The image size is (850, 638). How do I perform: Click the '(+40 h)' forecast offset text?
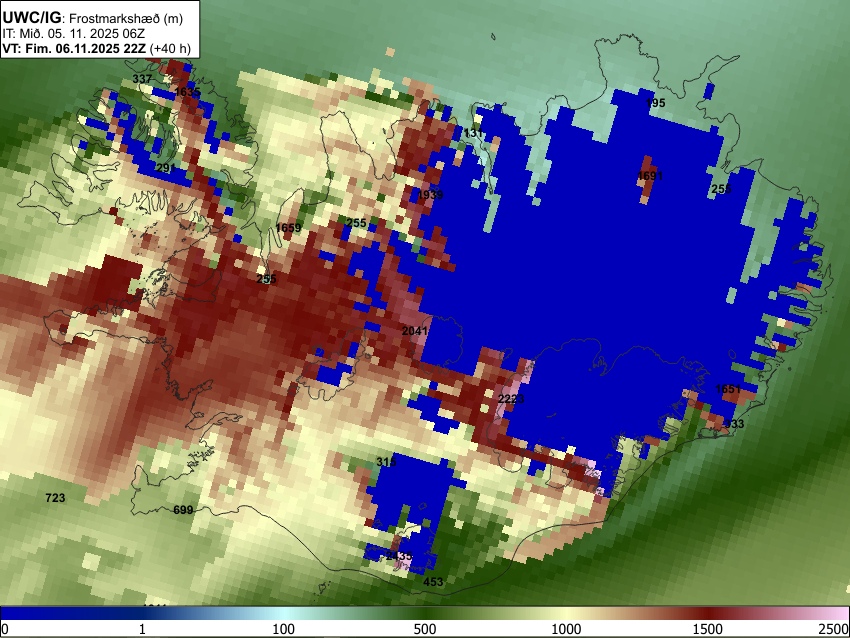pyautogui.click(x=170, y=48)
